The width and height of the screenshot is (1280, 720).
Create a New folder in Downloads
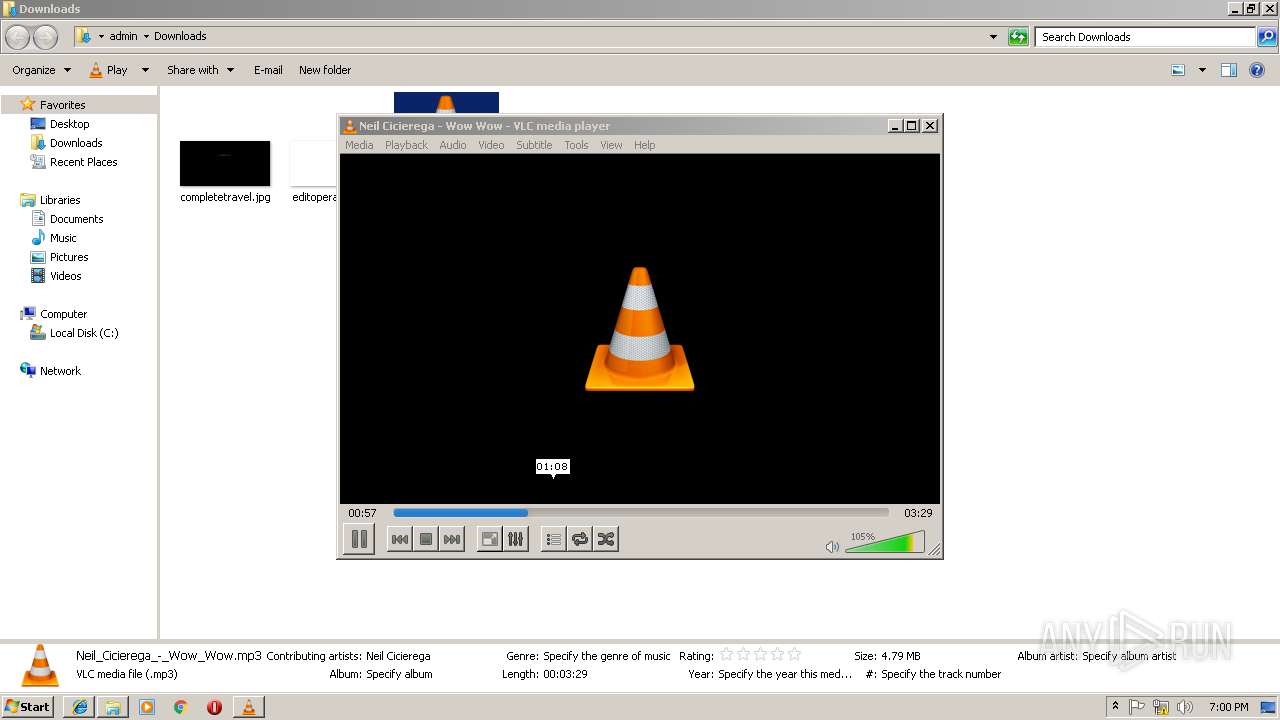pyautogui.click(x=325, y=70)
